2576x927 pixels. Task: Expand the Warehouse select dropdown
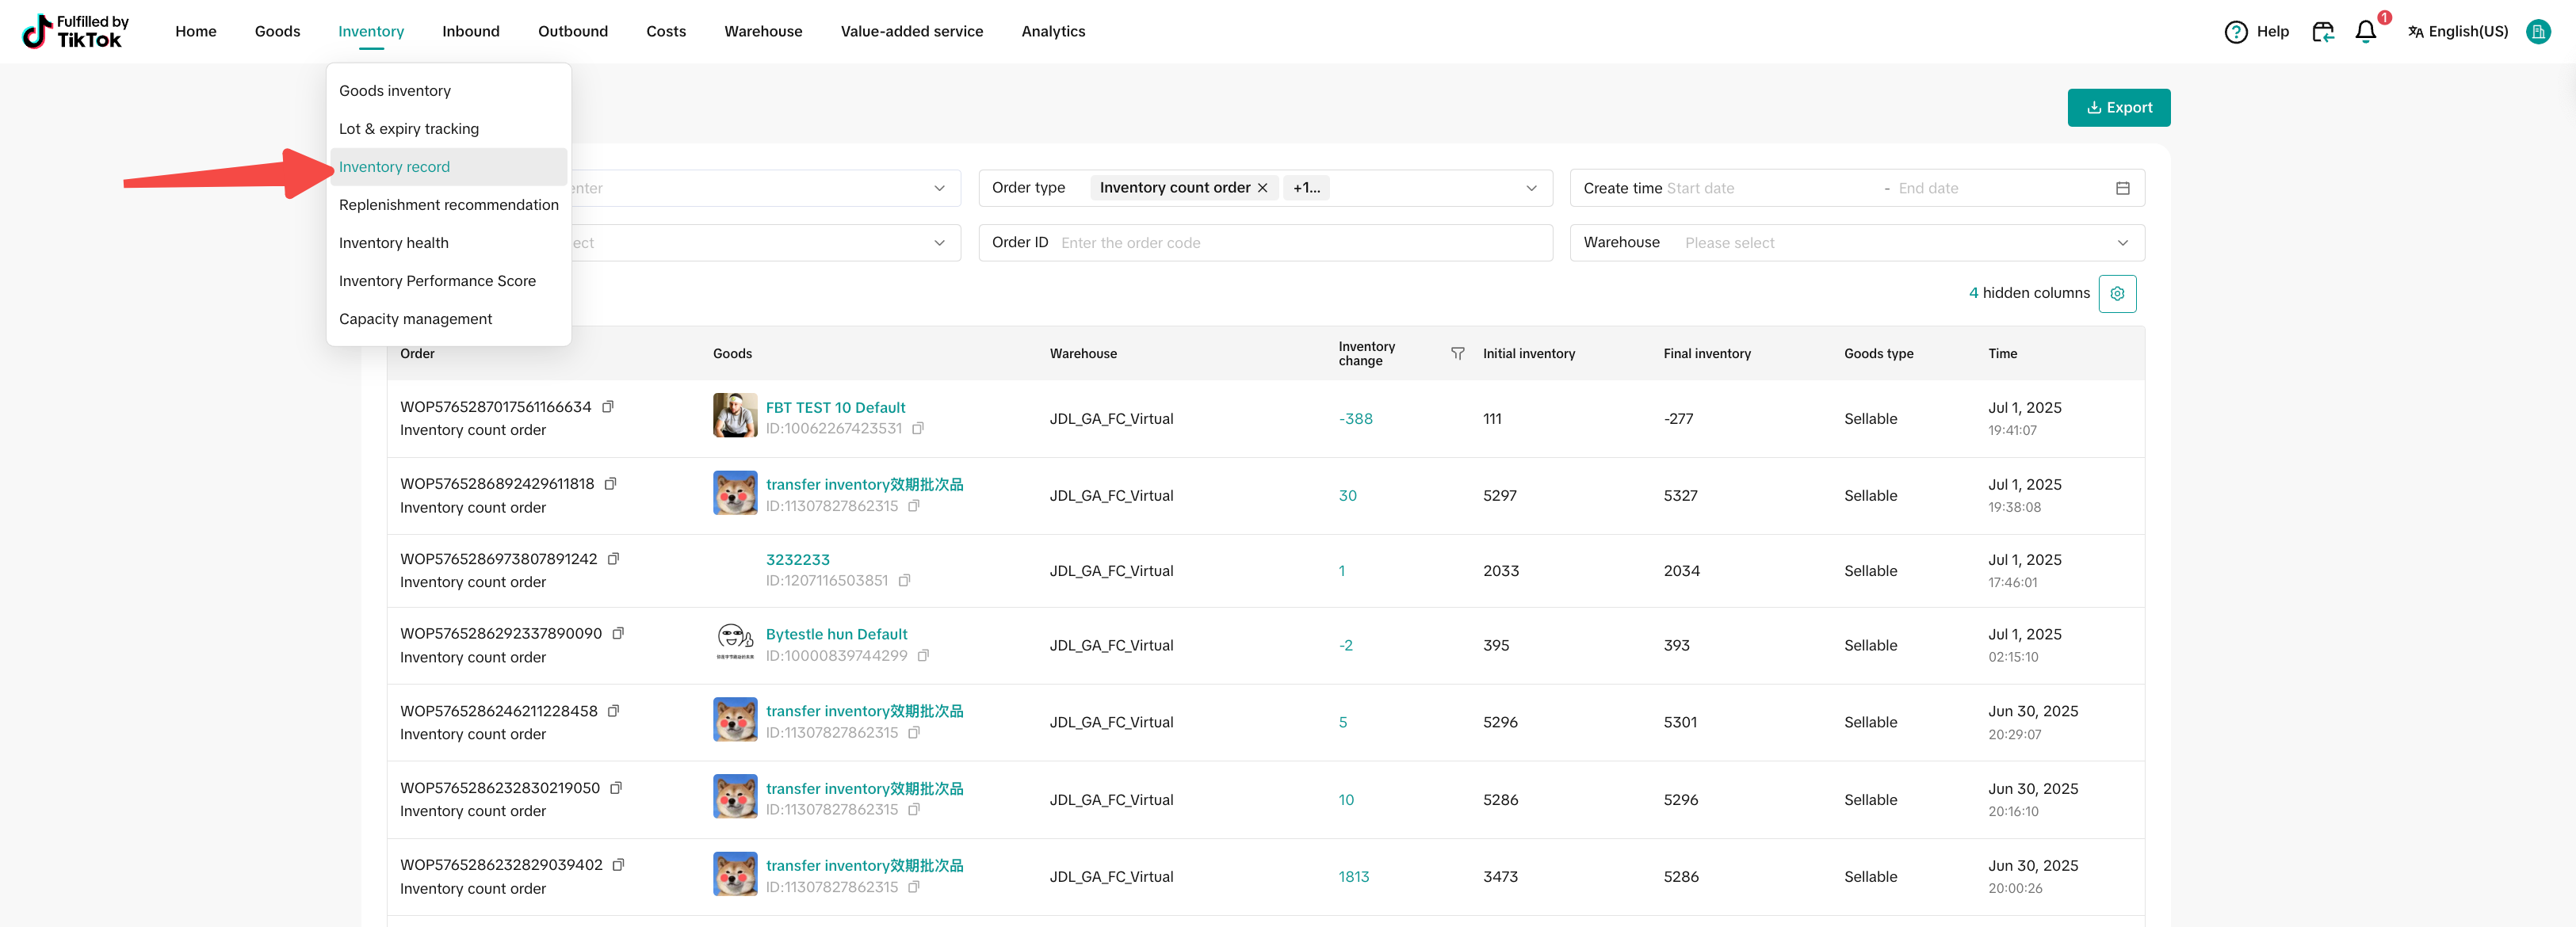click(x=2122, y=243)
